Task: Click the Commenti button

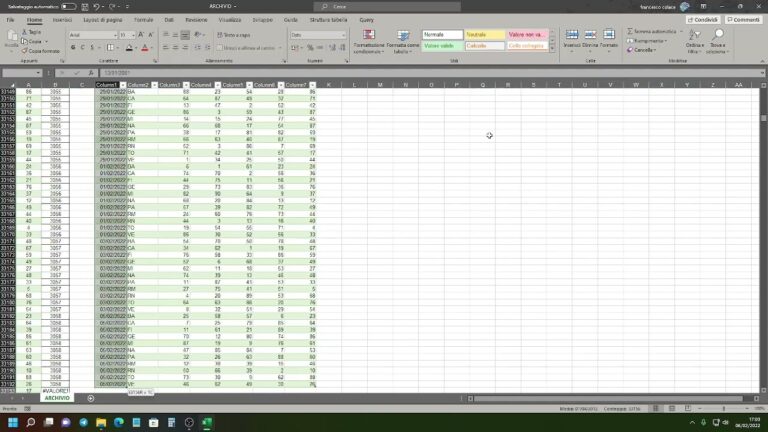Action: (x=744, y=20)
